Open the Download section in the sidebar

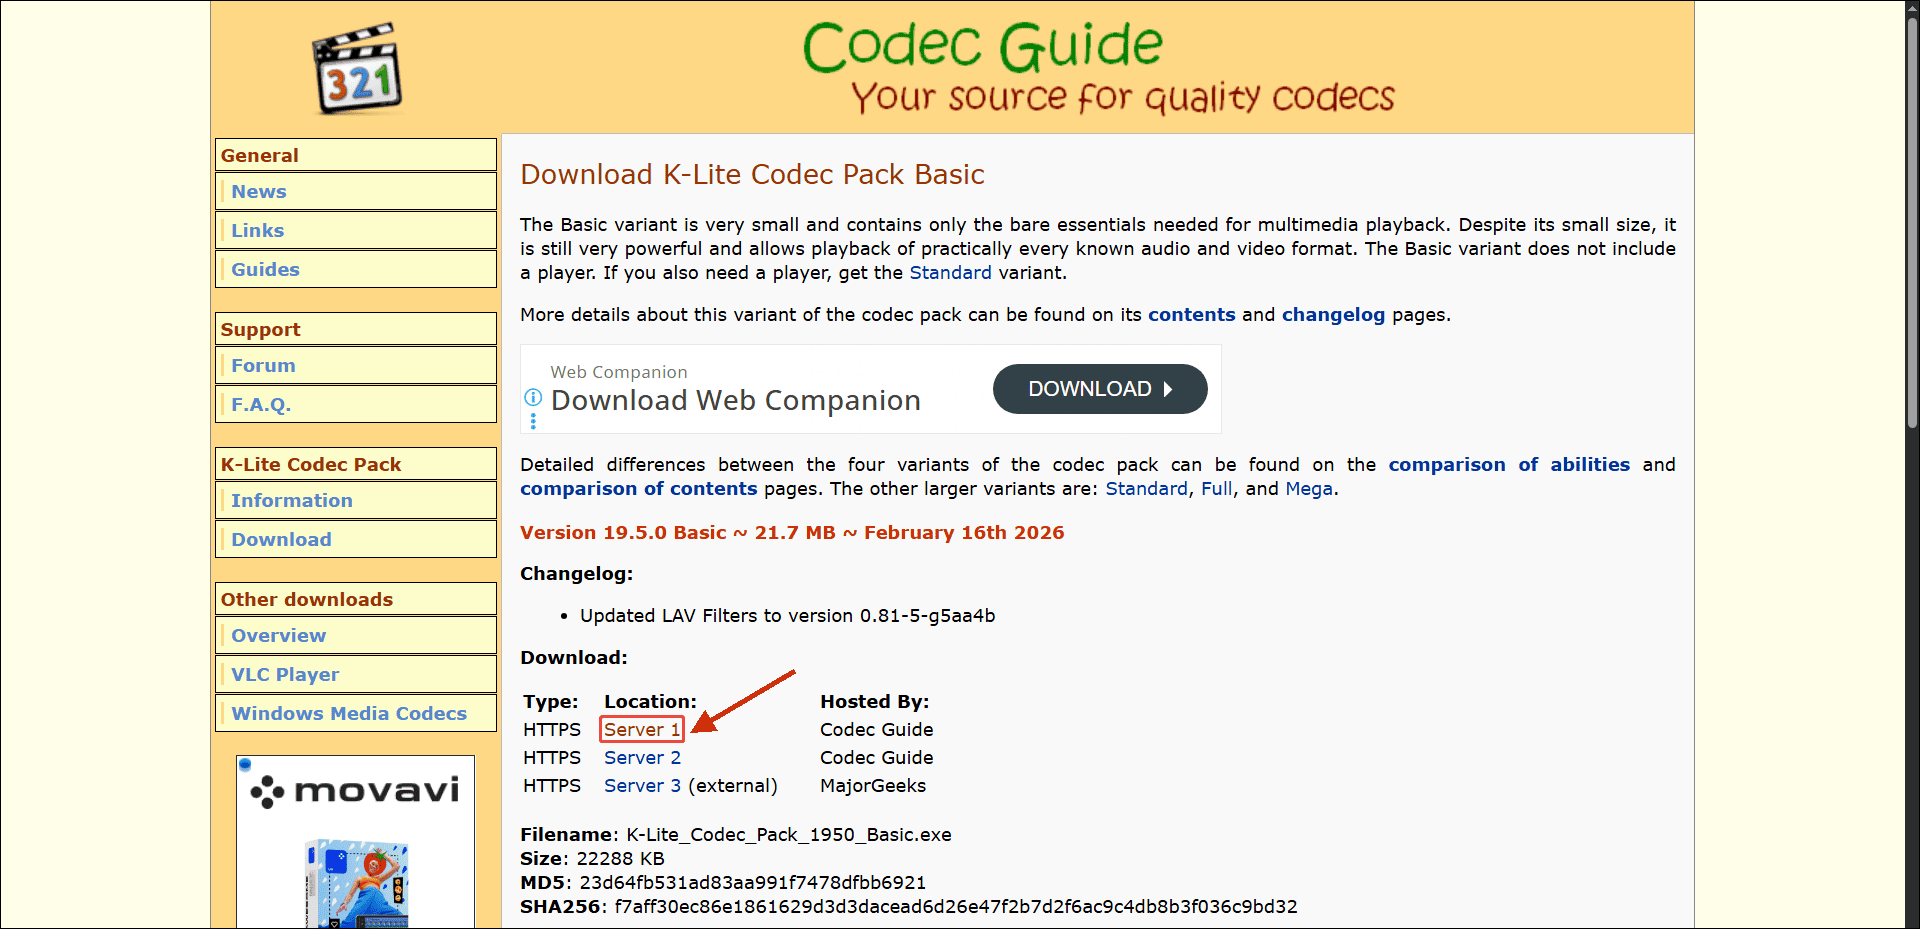(x=281, y=539)
